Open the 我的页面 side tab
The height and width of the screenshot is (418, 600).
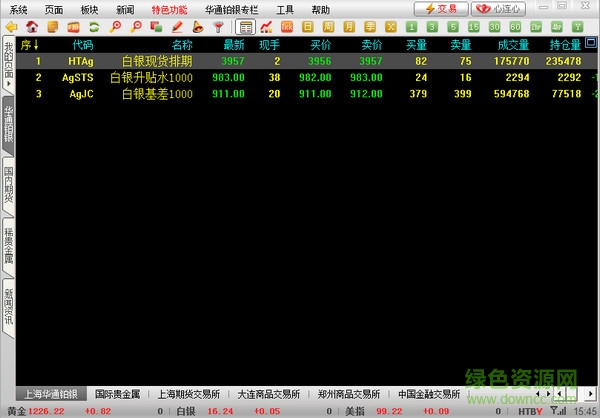(x=8, y=64)
